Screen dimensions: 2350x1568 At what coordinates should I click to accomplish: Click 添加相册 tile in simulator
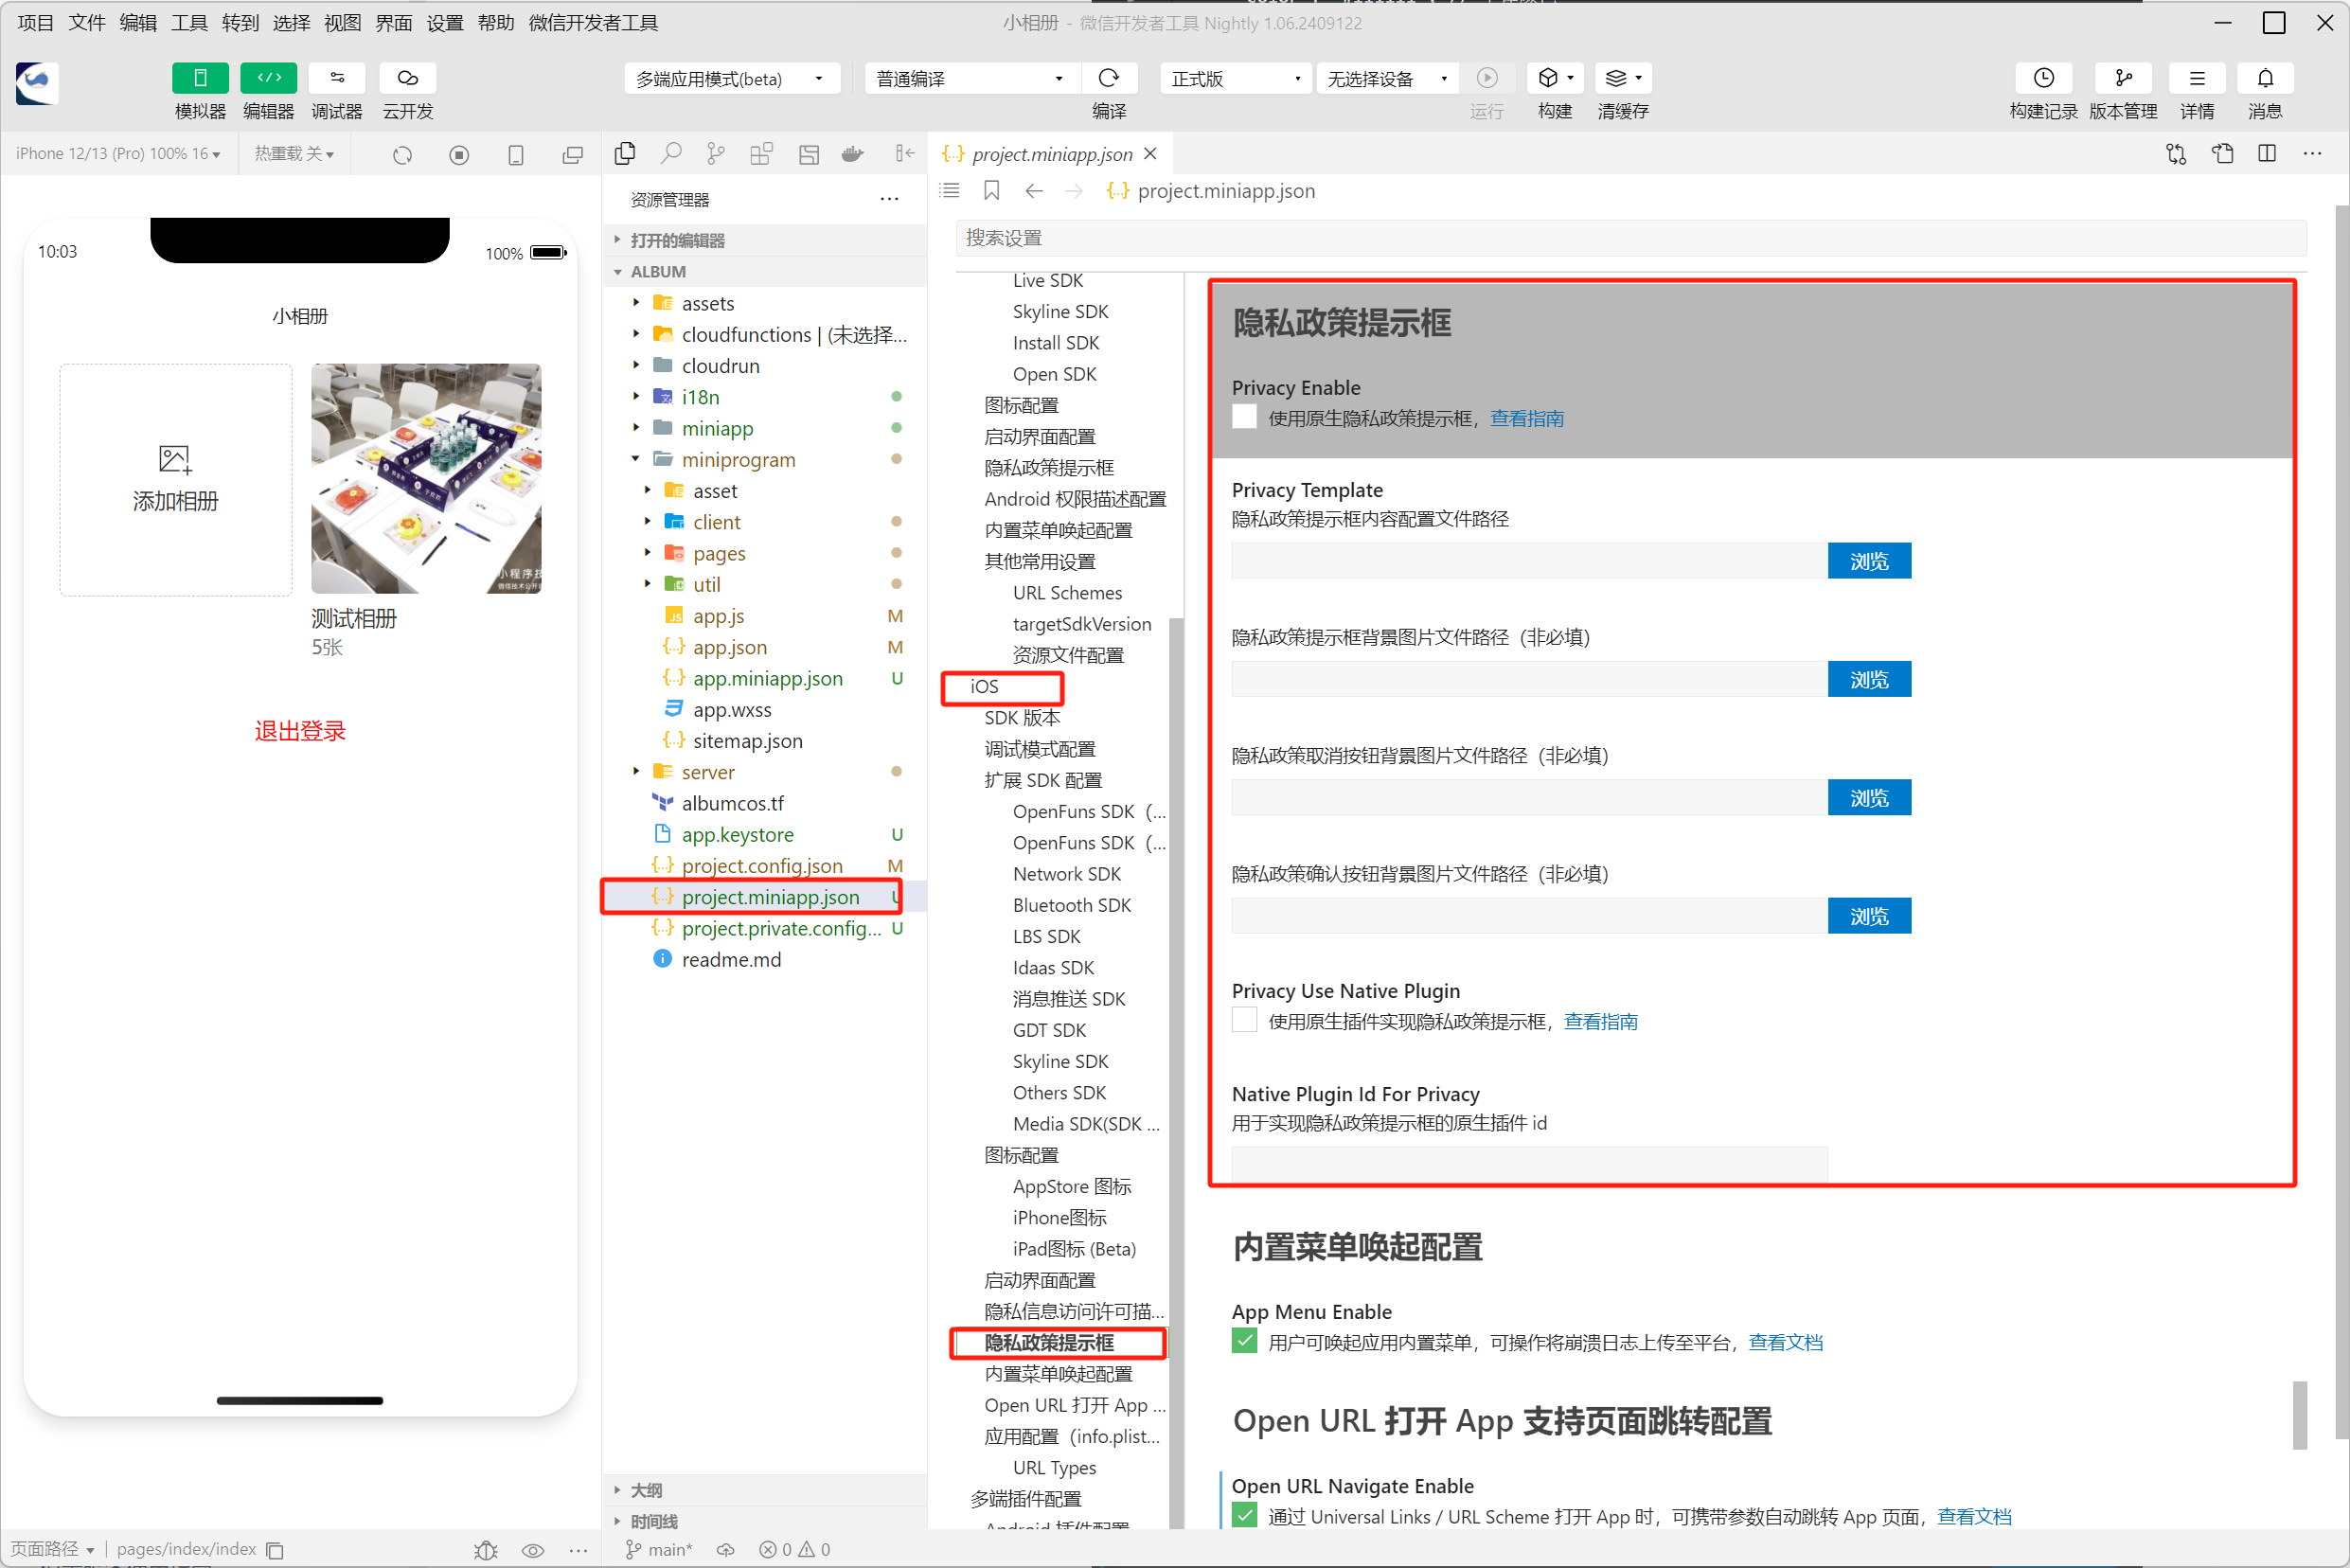[175, 479]
